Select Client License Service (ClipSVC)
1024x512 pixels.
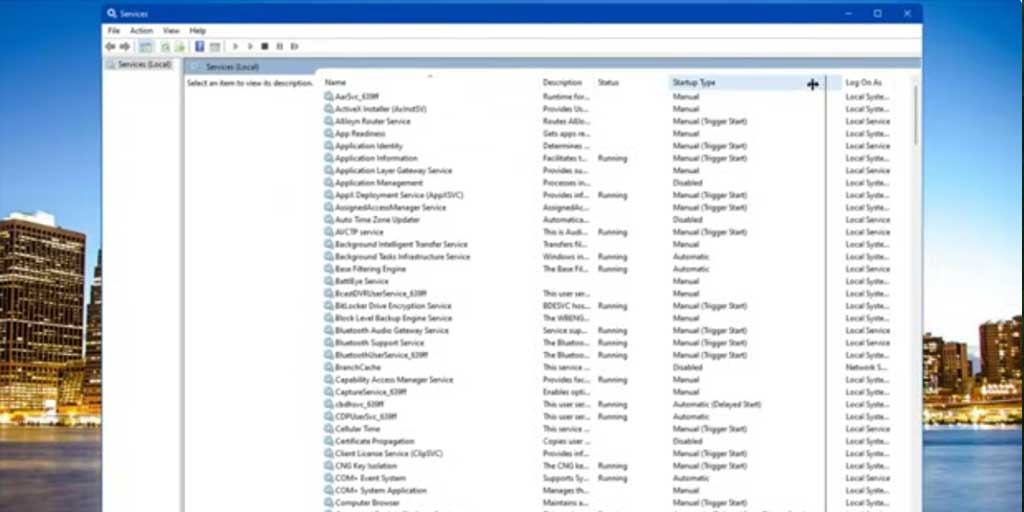[389, 453]
